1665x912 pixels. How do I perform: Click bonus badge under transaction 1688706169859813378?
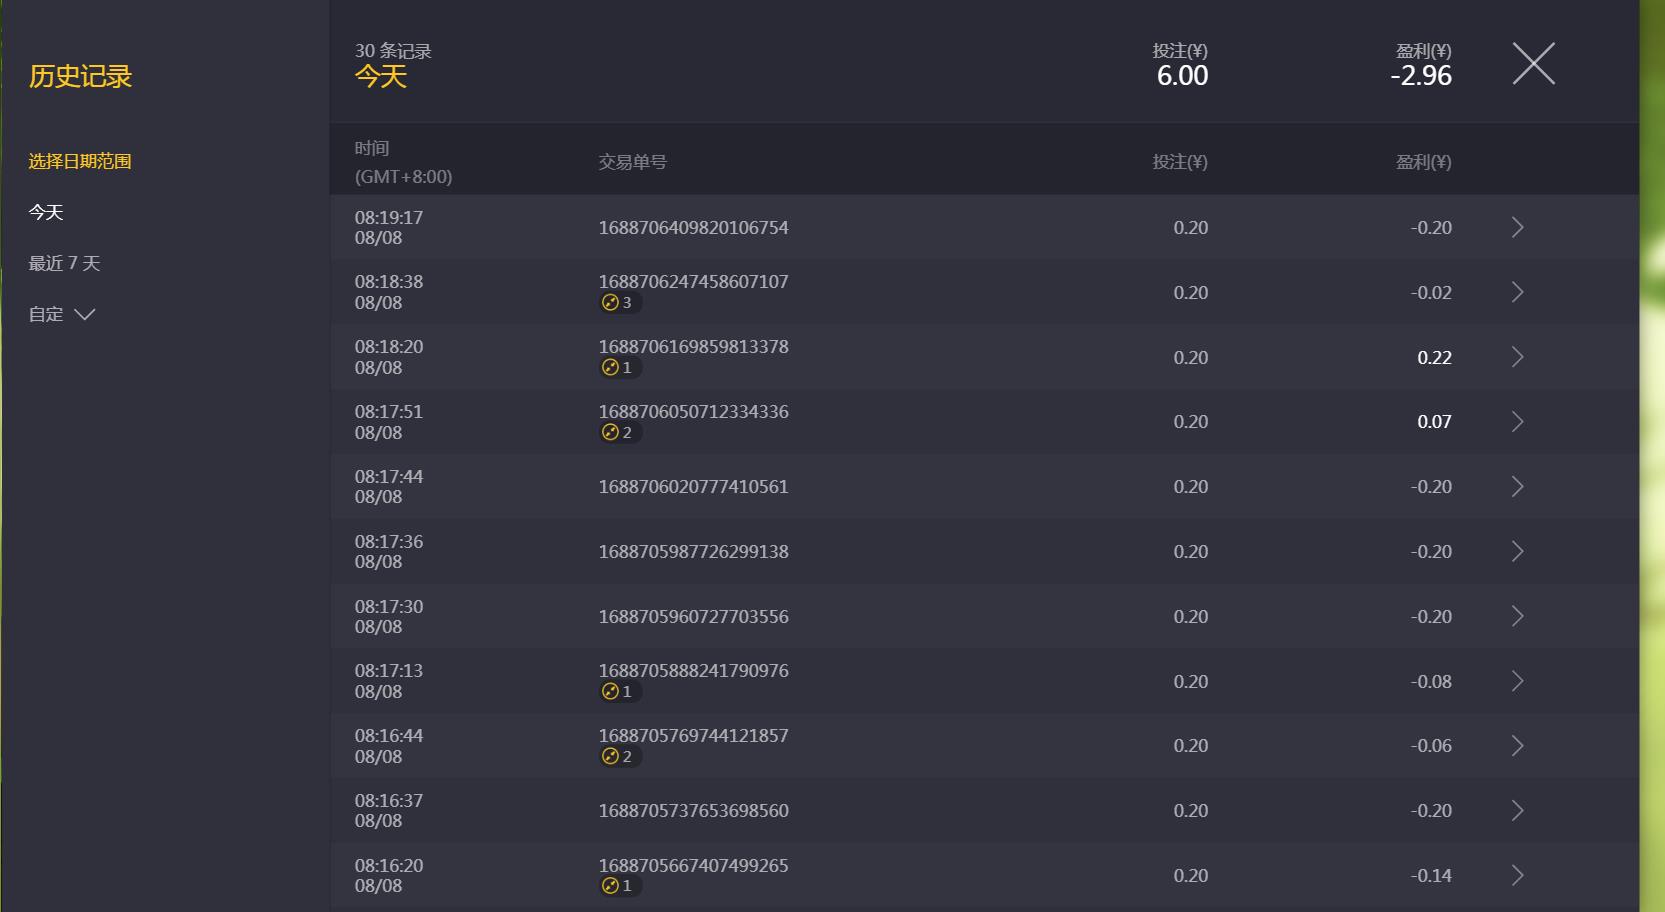coord(619,368)
